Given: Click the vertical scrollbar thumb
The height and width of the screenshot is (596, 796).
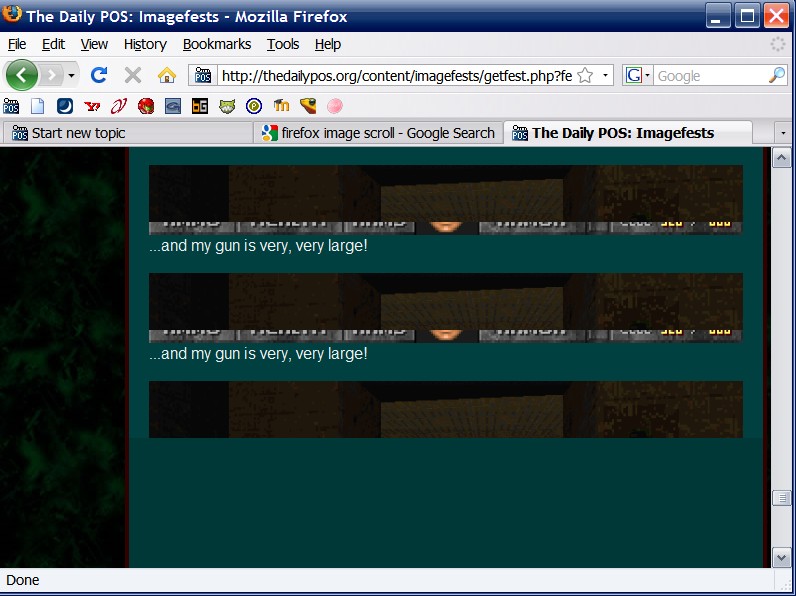Looking at the screenshot, I should point(781,498).
